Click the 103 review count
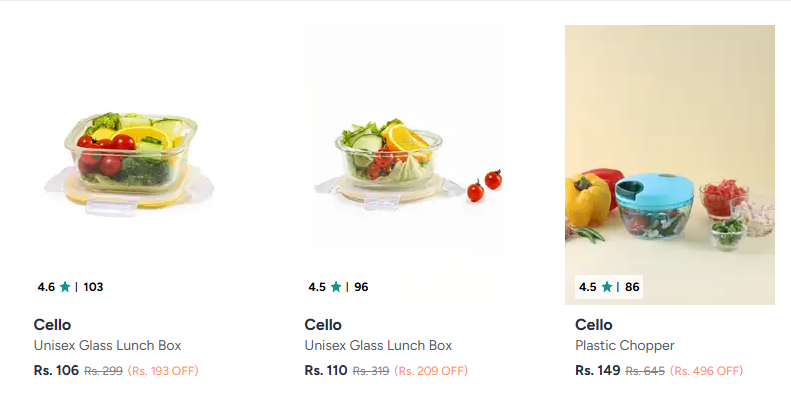This screenshot has width=791, height=393. coord(93,287)
